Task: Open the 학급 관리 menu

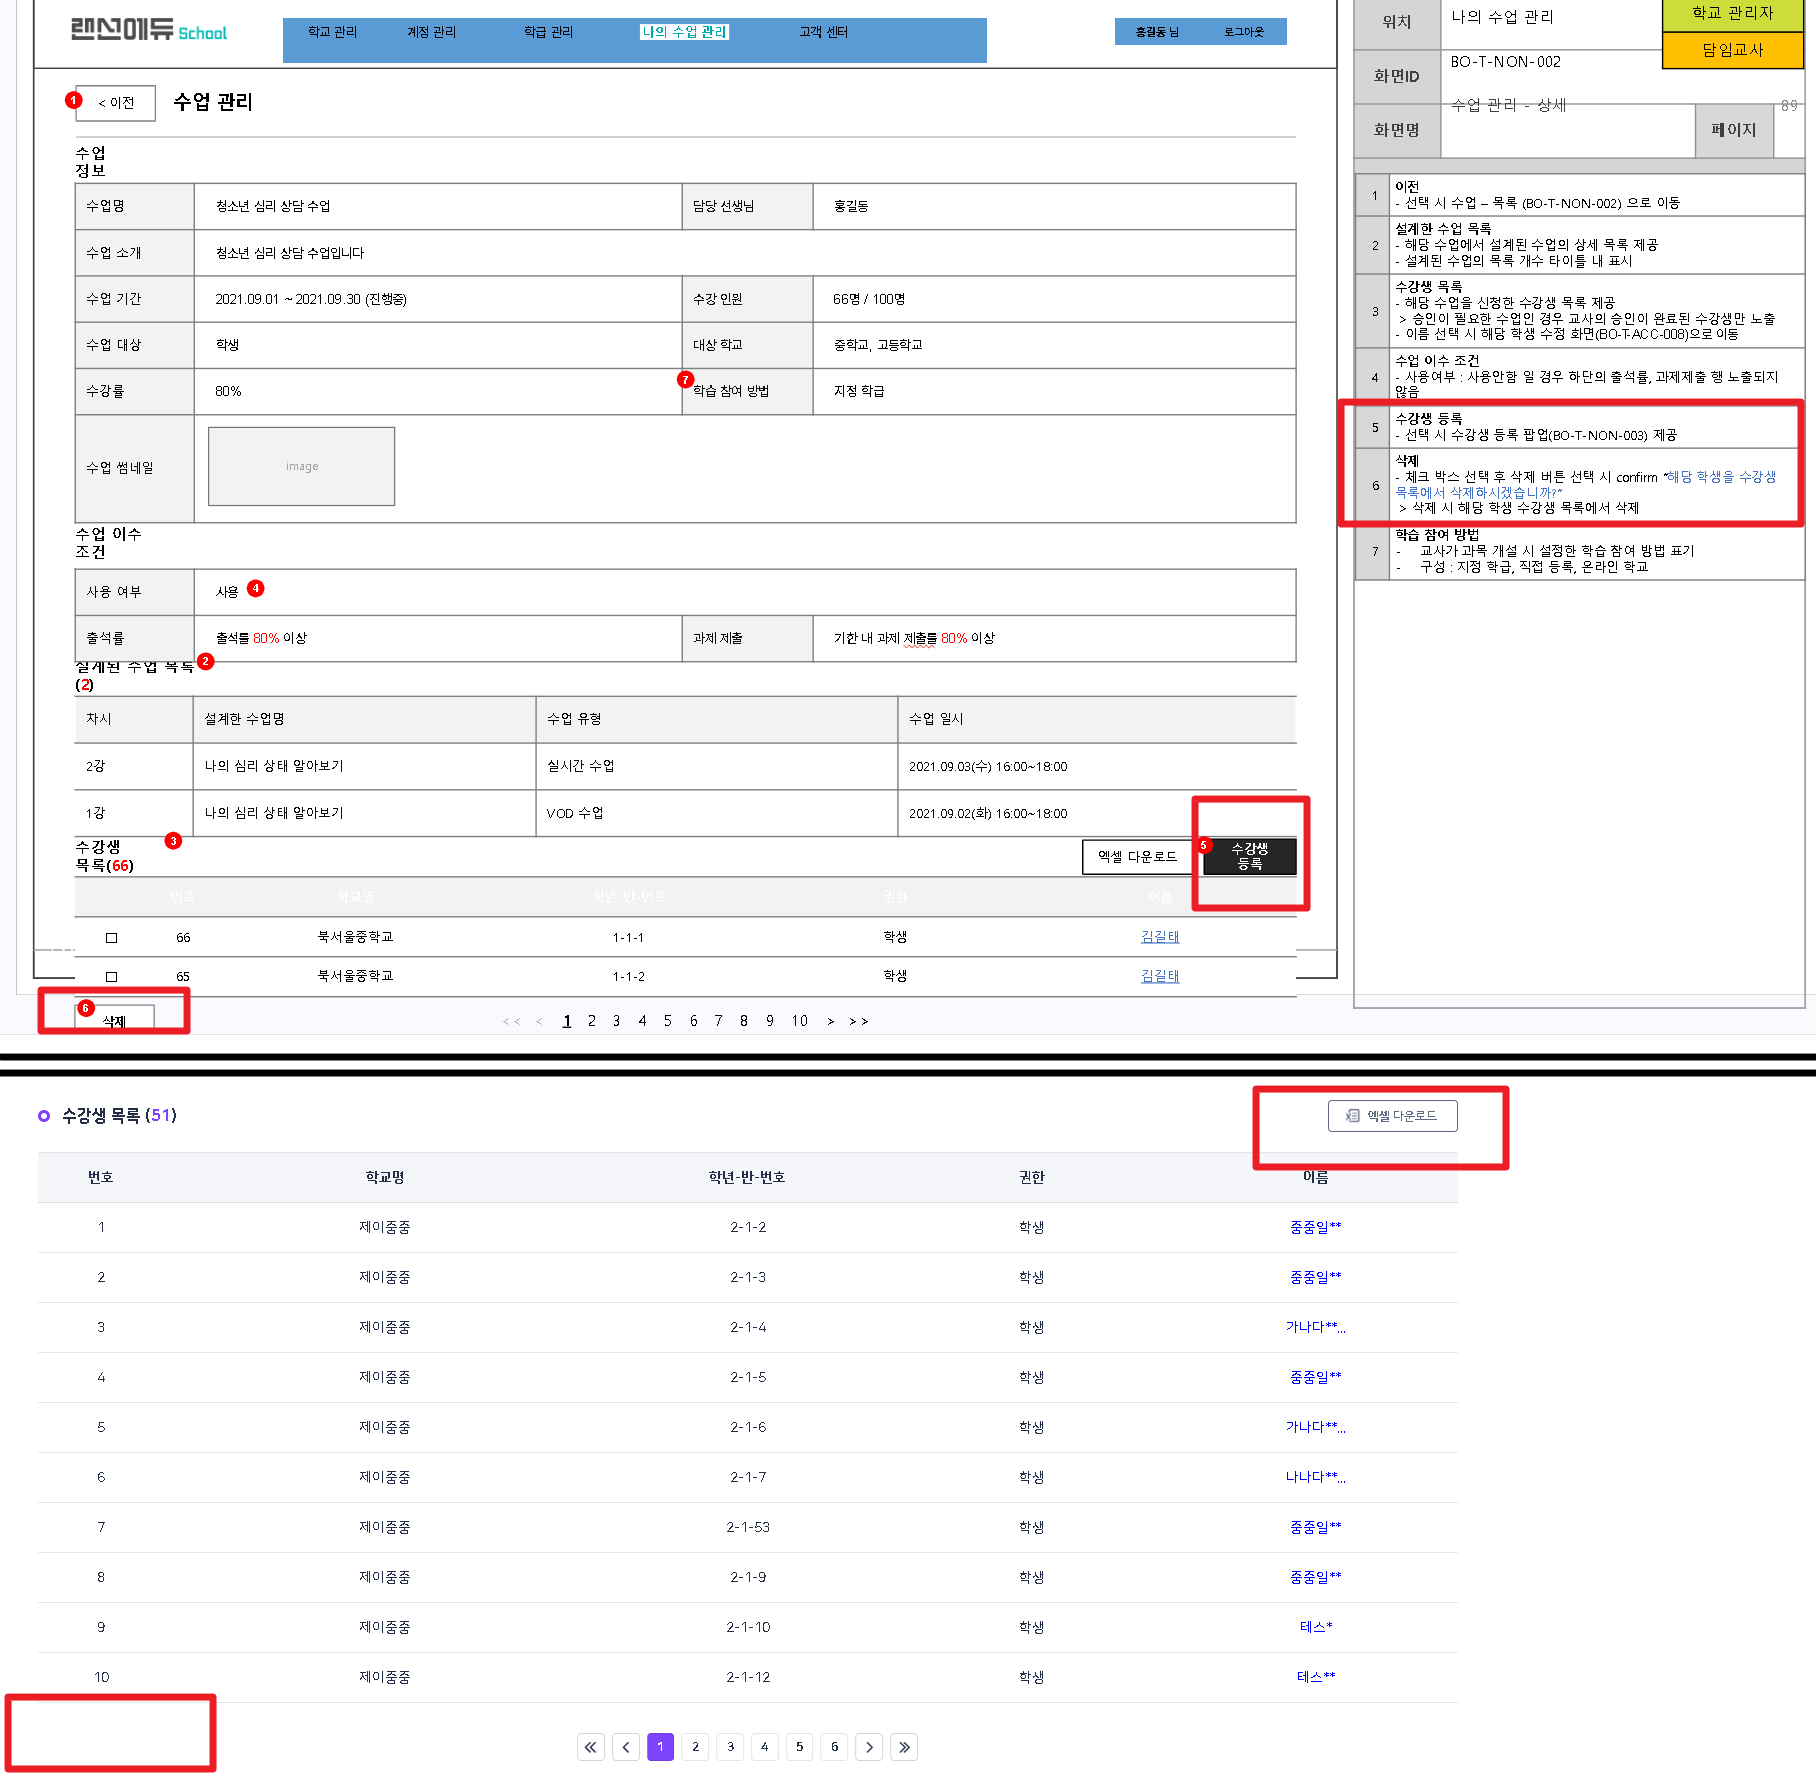Action: [548, 32]
